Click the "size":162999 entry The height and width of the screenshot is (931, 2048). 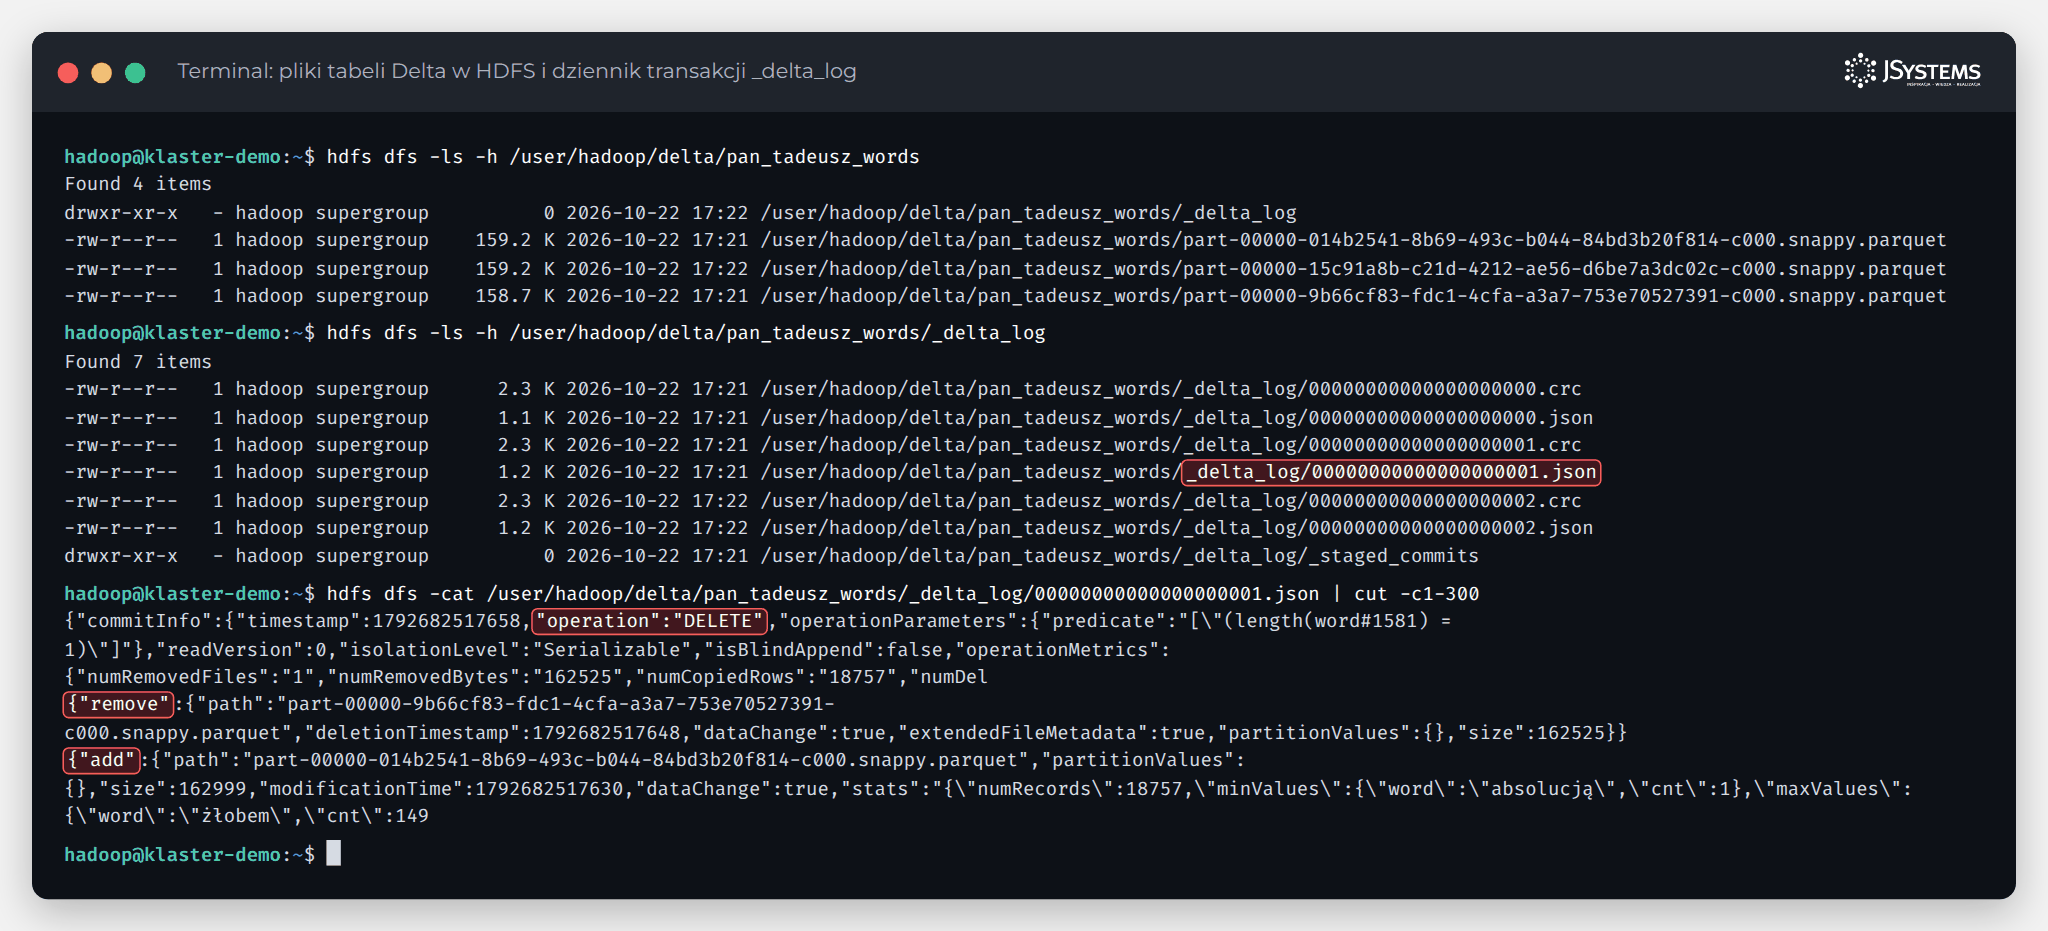172,789
